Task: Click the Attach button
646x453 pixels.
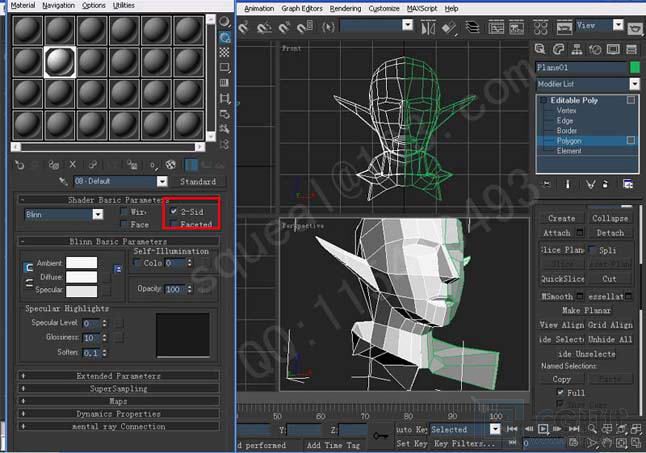Action: (x=557, y=233)
